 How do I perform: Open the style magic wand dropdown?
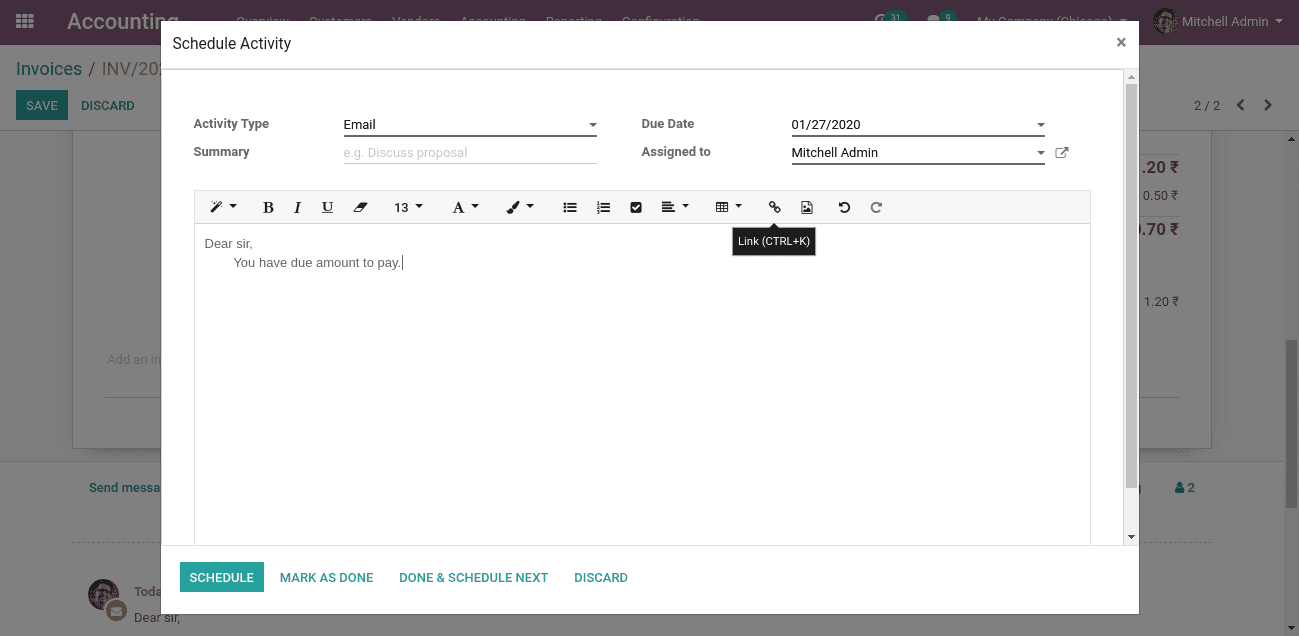(x=223, y=207)
